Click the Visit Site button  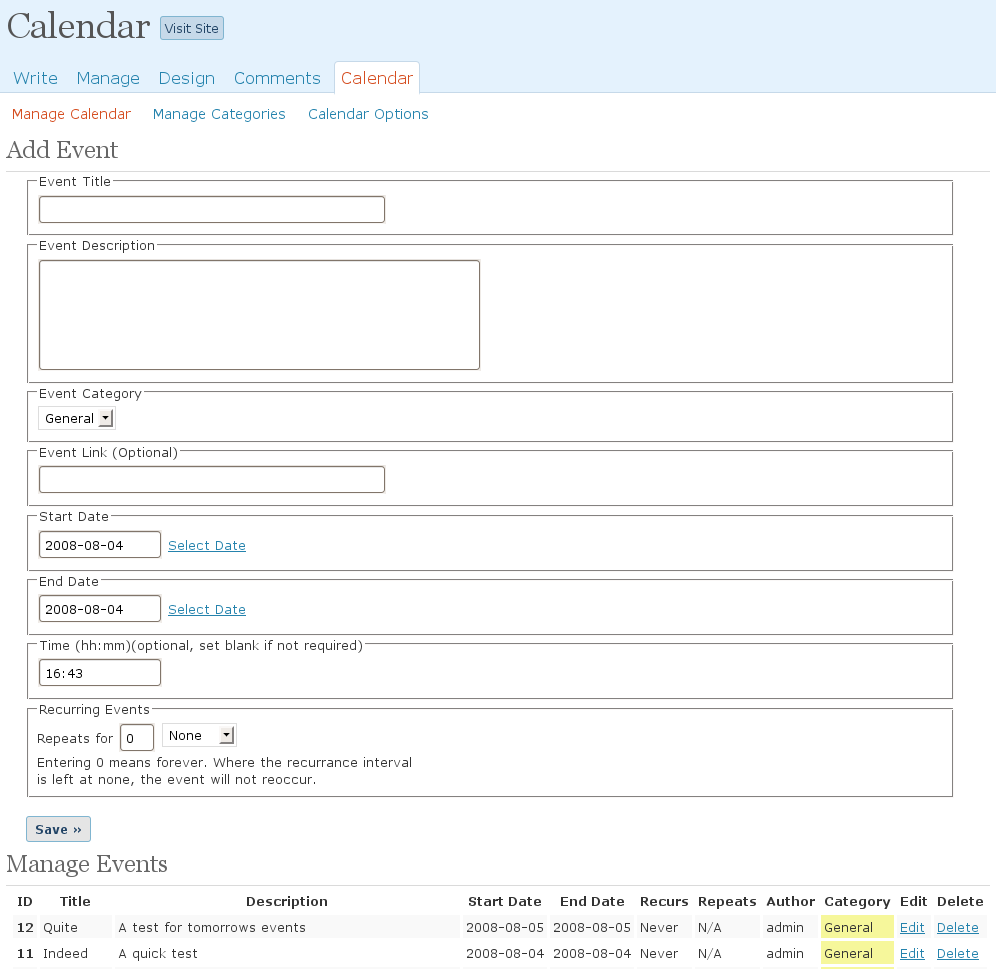pos(191,28)
